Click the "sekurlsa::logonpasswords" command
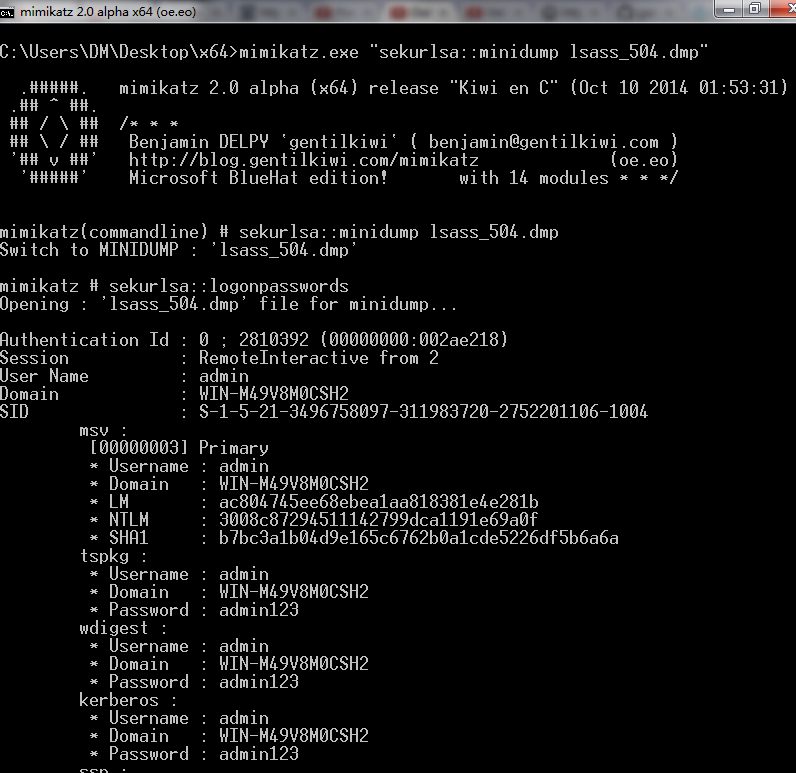Screen dimensions: 796x773 click(x=228, y=286)
